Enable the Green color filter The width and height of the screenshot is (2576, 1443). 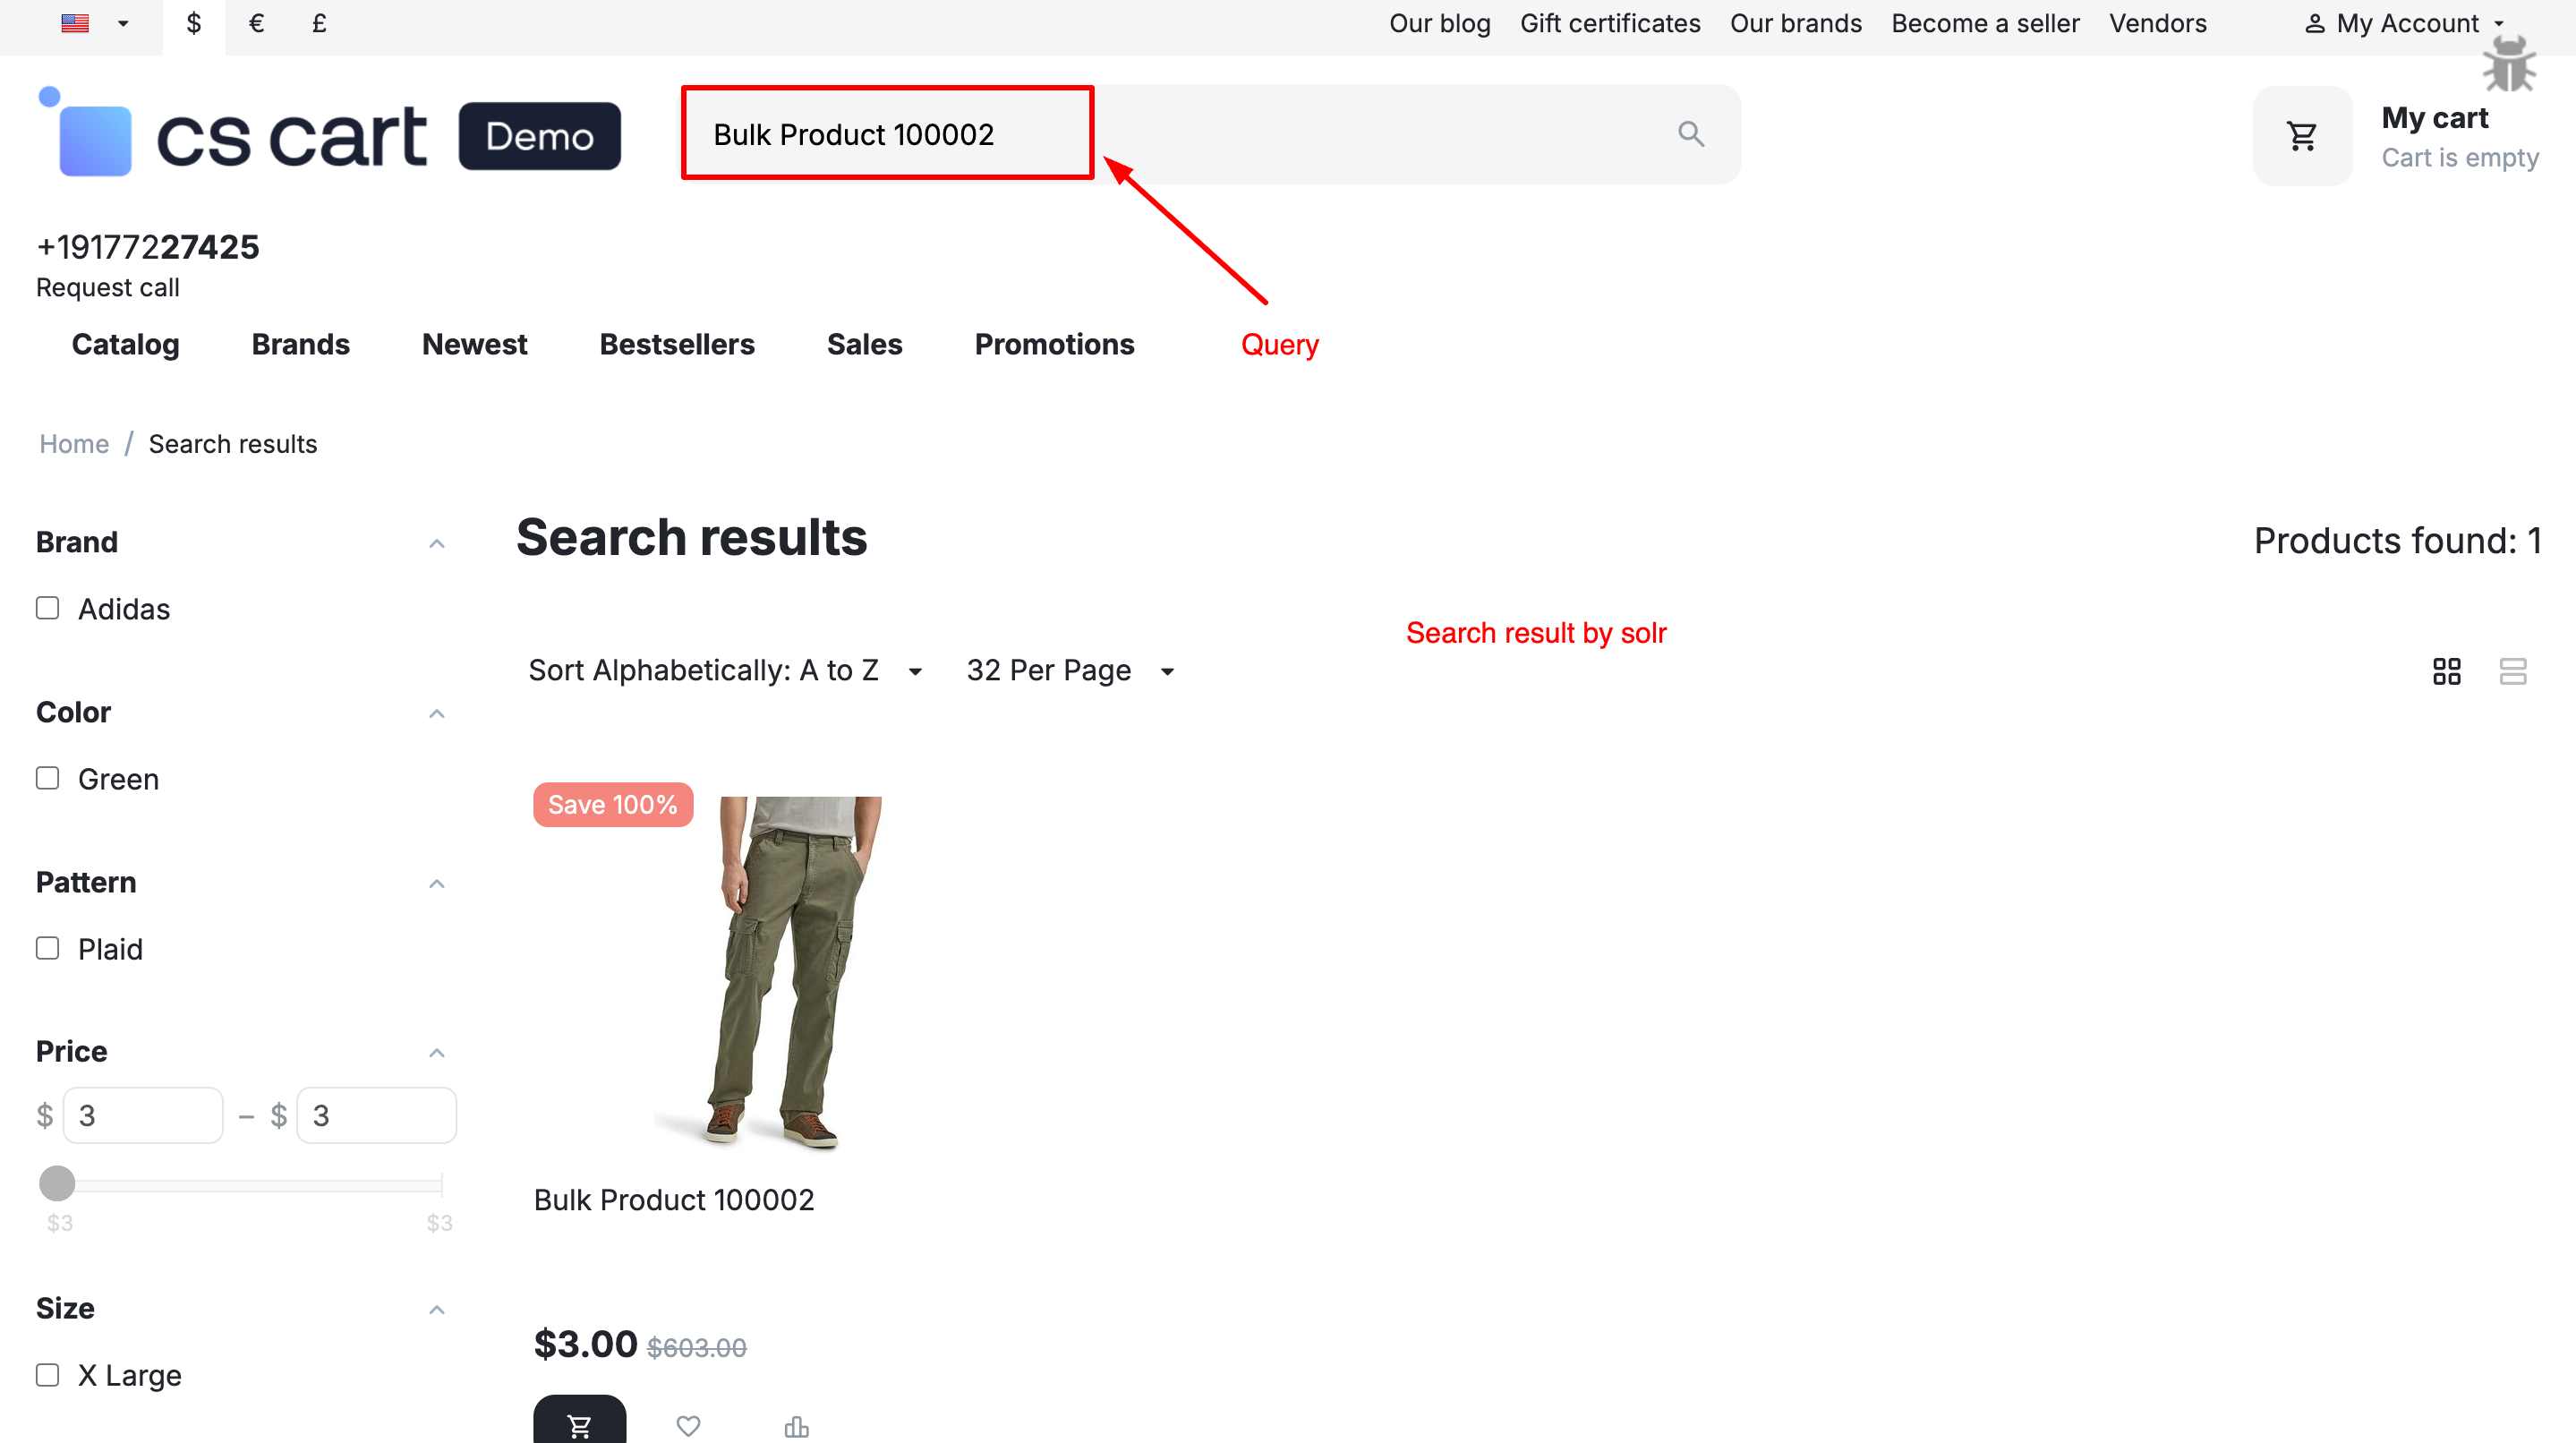point(48,778)
